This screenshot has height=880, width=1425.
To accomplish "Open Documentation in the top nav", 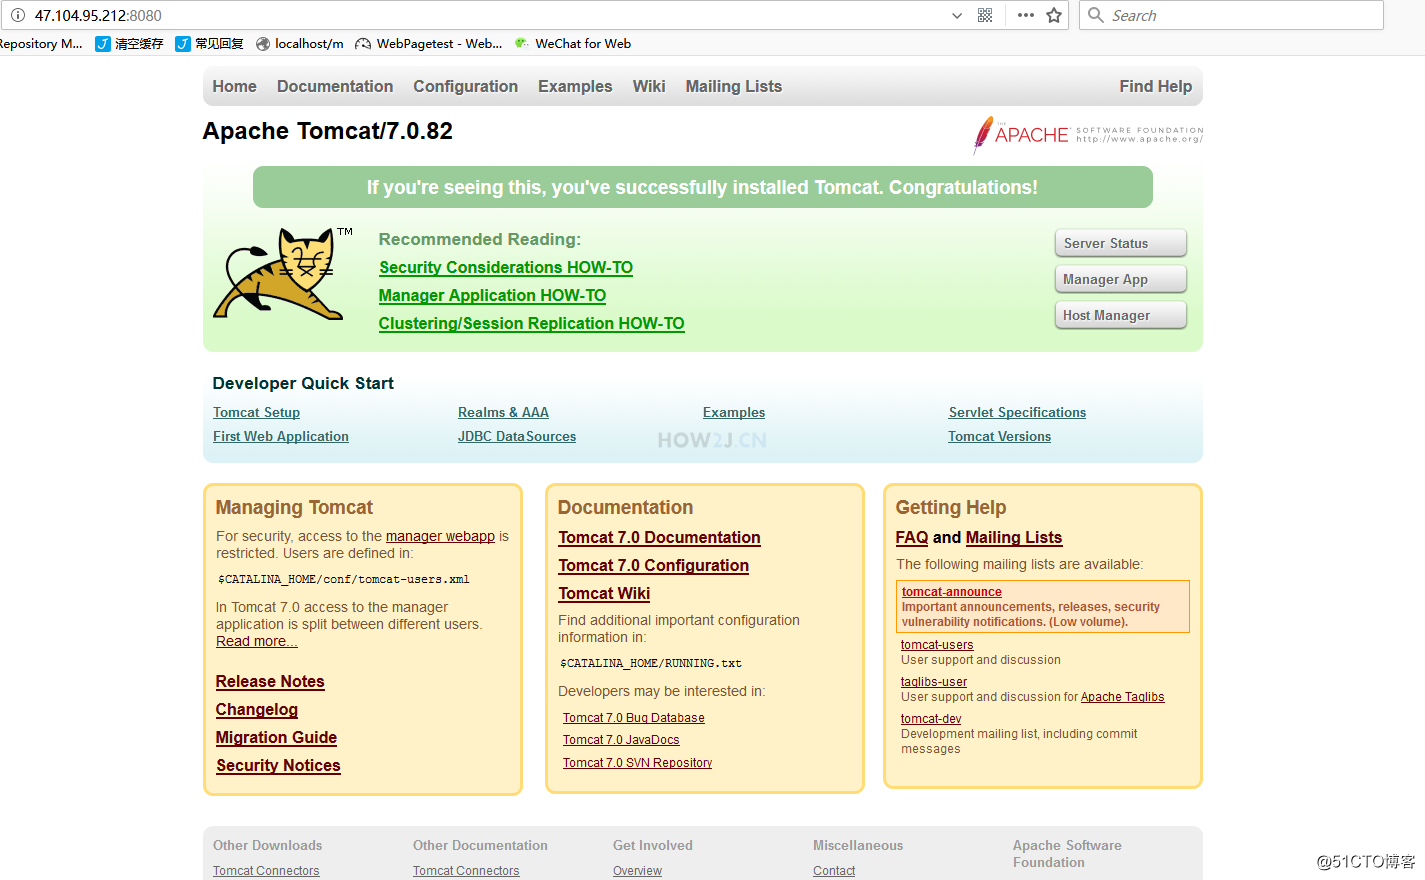I will click(x=335, y=86).
